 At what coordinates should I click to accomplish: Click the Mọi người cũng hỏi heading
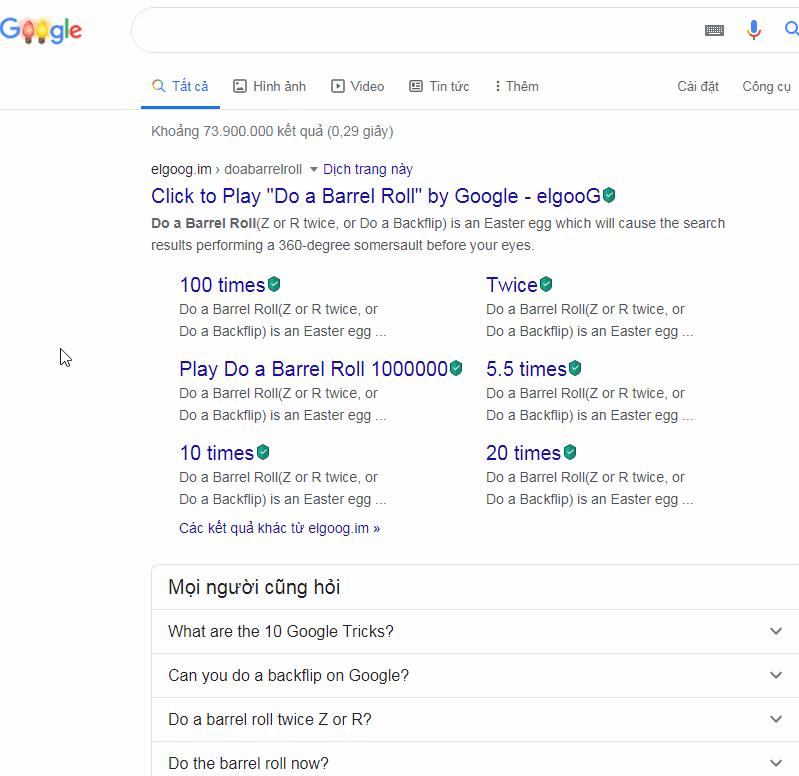254,587
